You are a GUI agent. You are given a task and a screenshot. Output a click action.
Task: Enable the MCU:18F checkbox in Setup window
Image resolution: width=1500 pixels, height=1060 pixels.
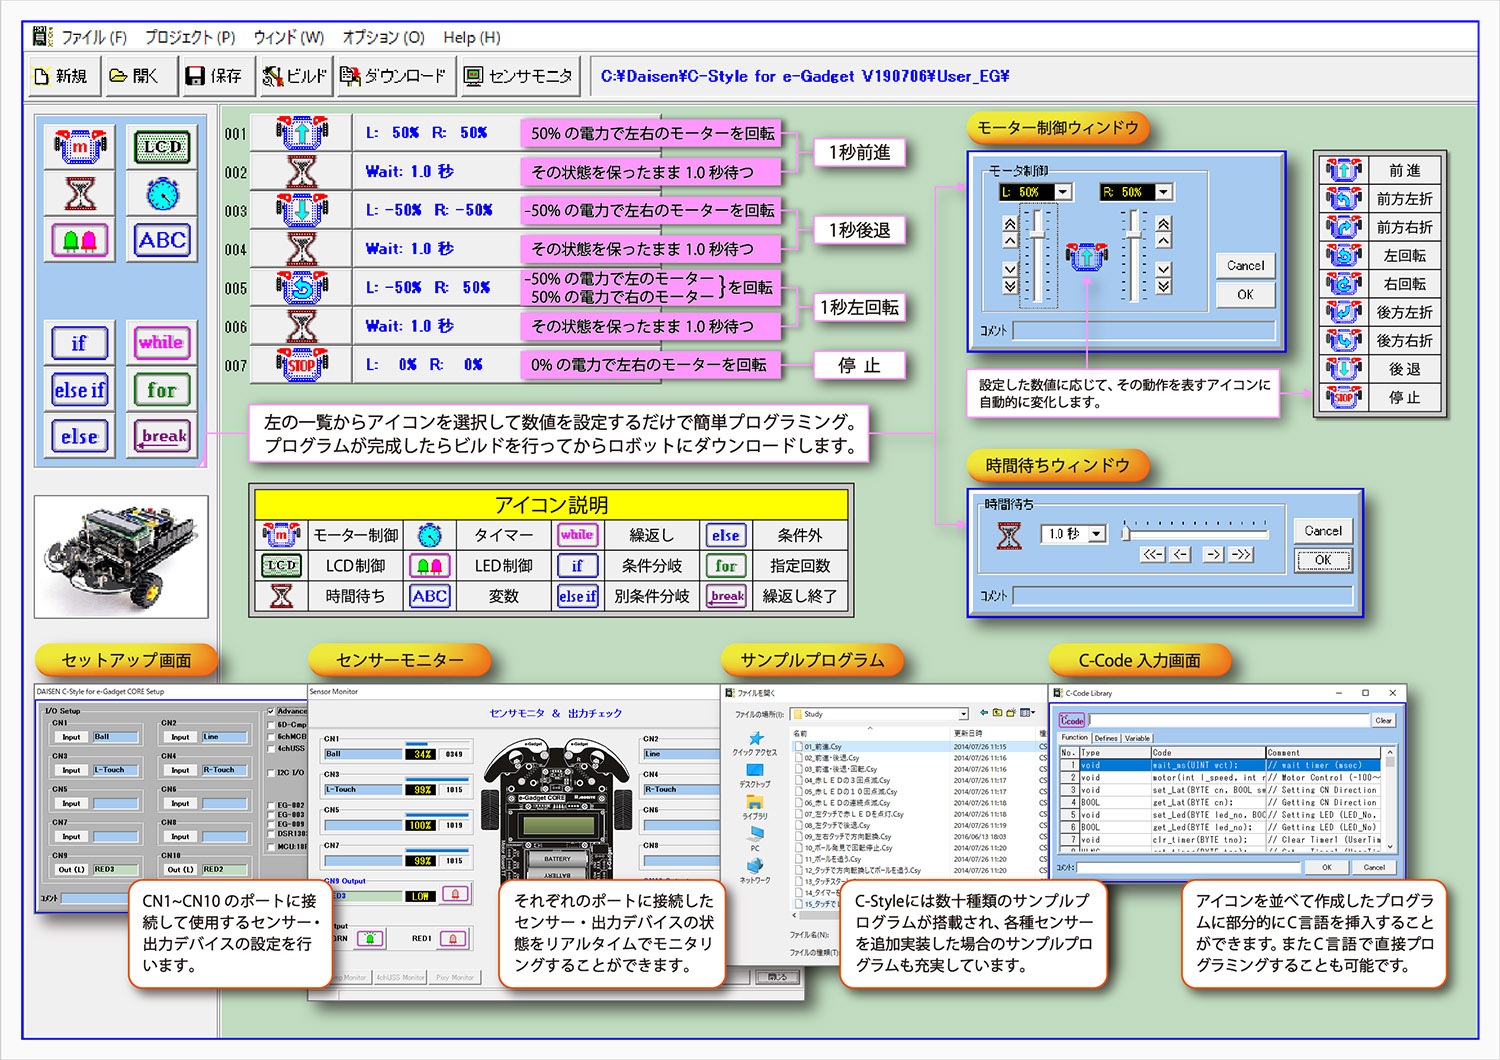(x=271, y=847)
